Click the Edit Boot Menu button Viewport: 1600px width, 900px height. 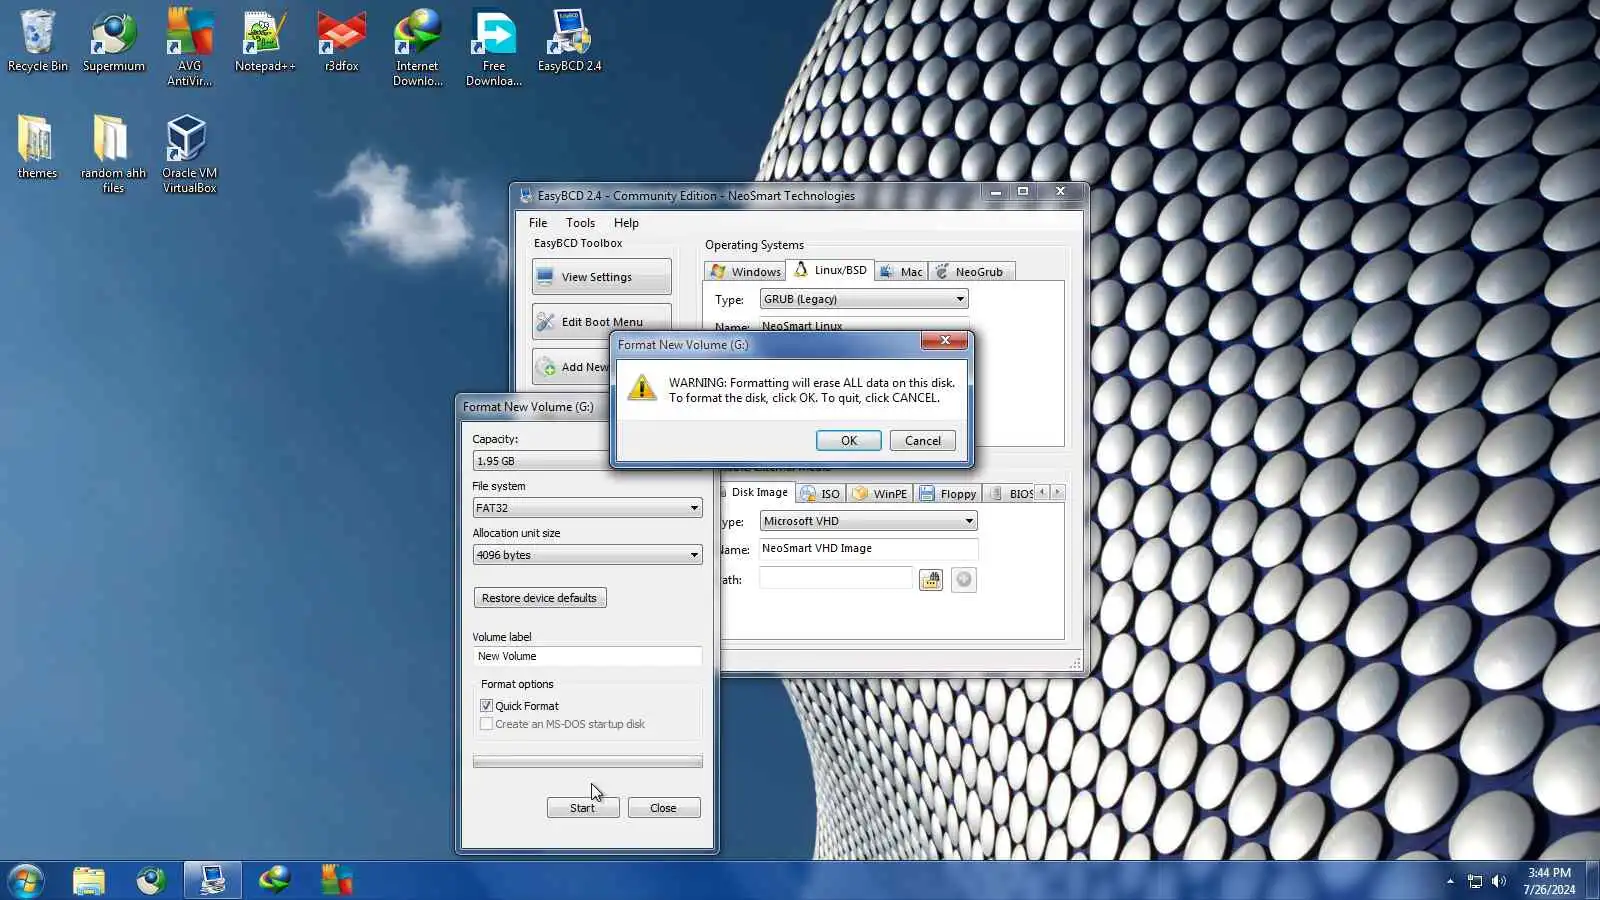[x=601, y=322]
